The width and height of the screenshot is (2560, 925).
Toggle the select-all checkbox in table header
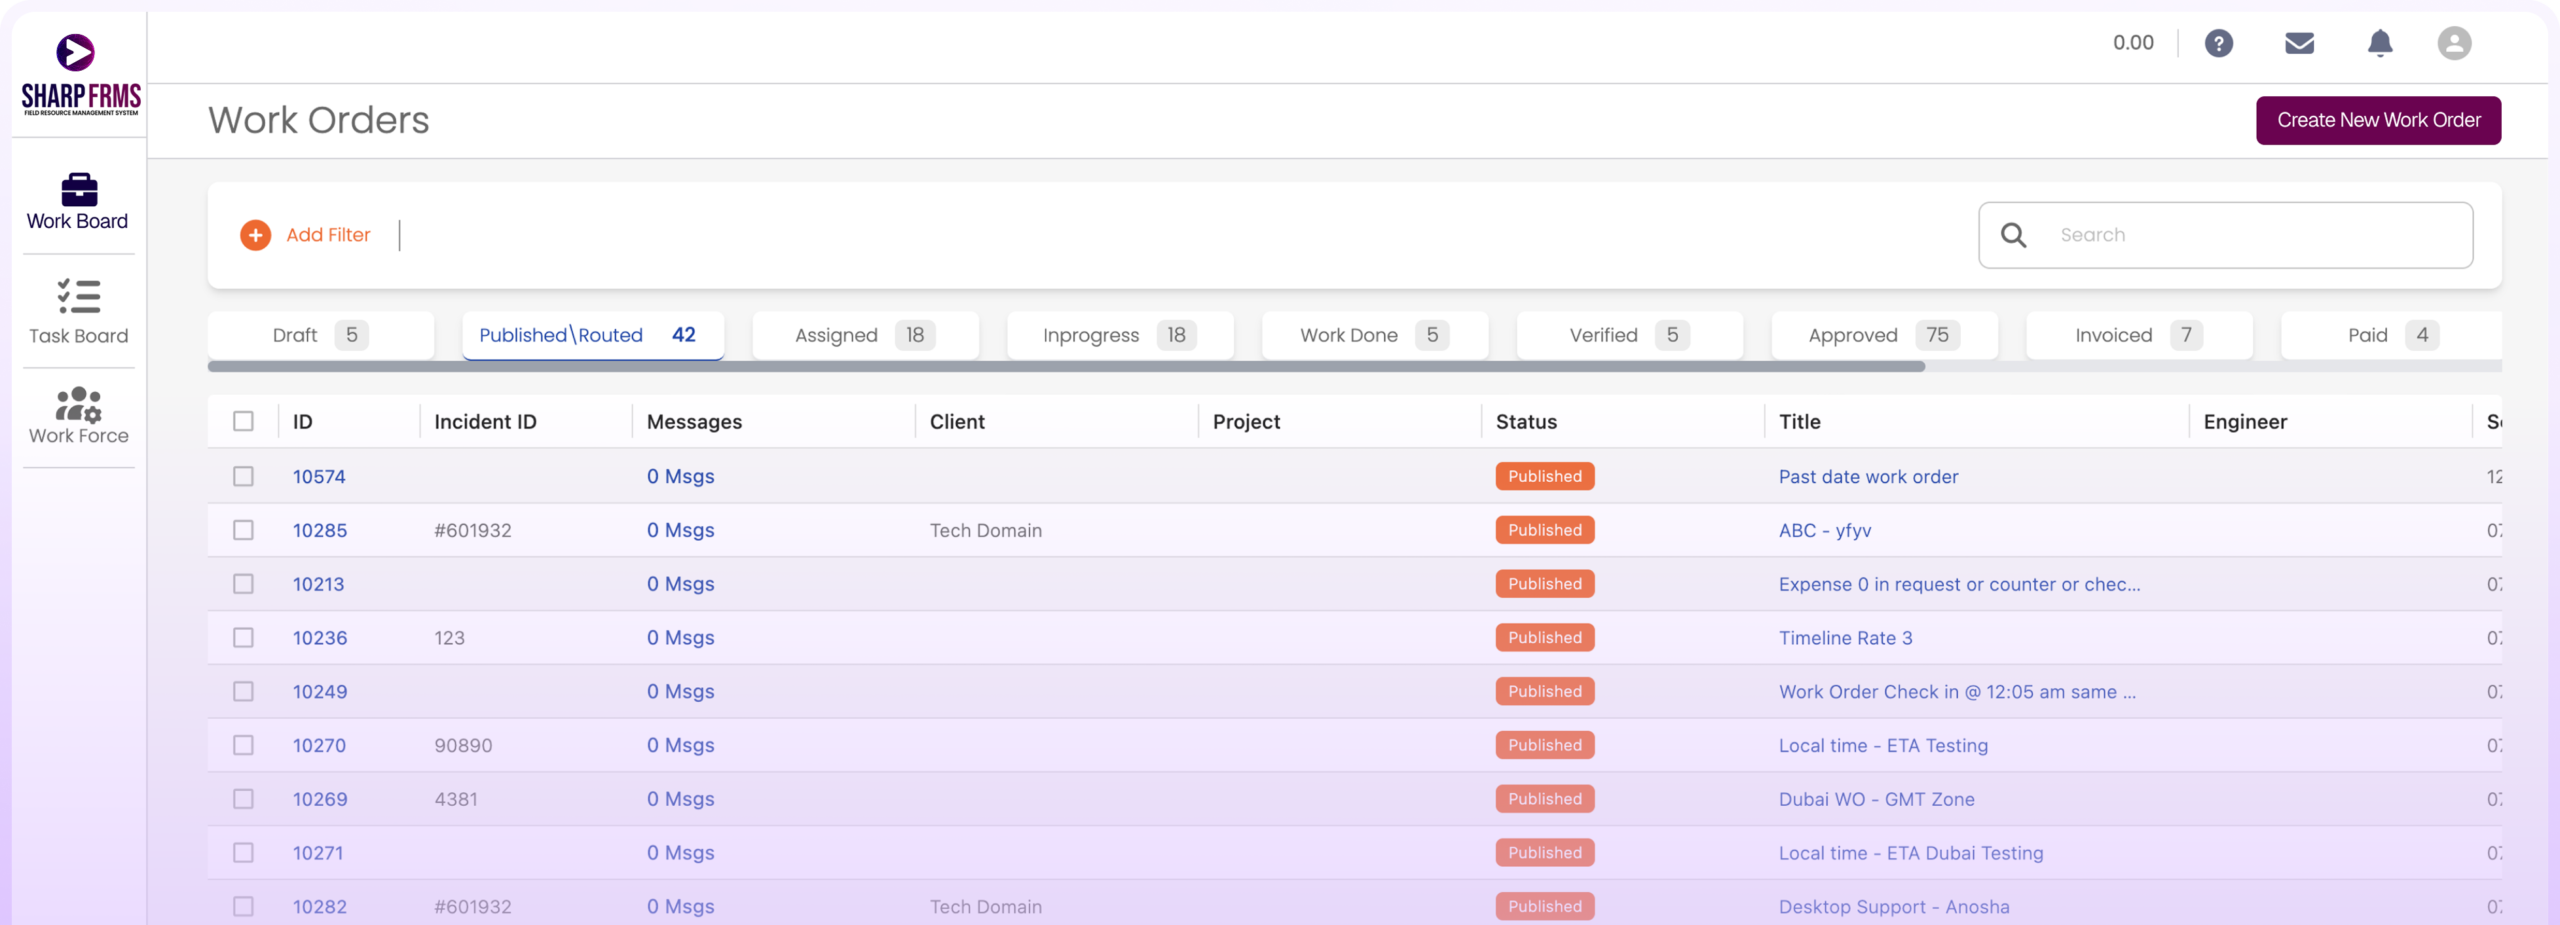pos(243,421)
